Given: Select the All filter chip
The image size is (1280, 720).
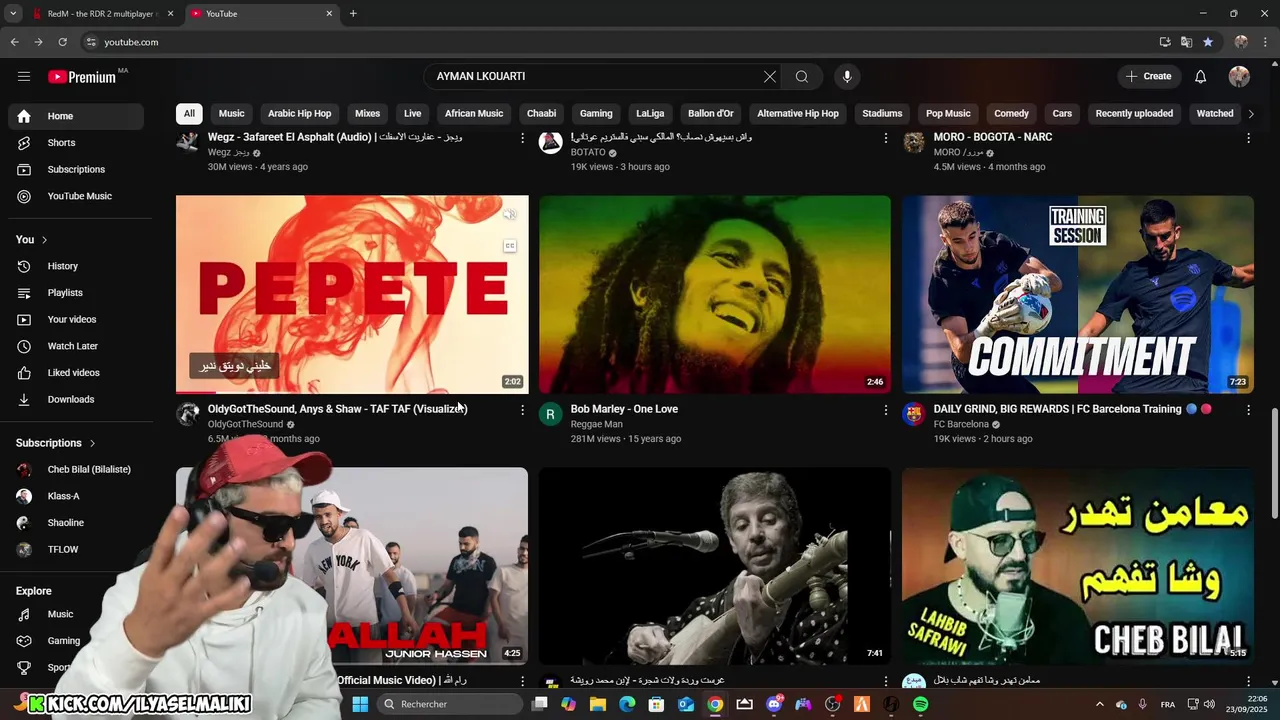Looking at the screenshot, I should [189, 113].
